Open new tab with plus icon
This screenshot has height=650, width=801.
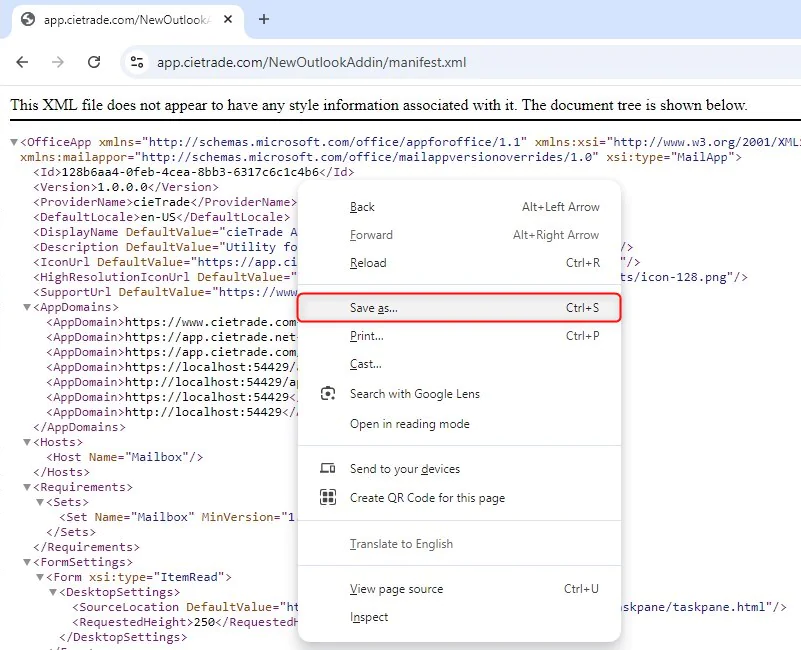click(x=264, y=19)
